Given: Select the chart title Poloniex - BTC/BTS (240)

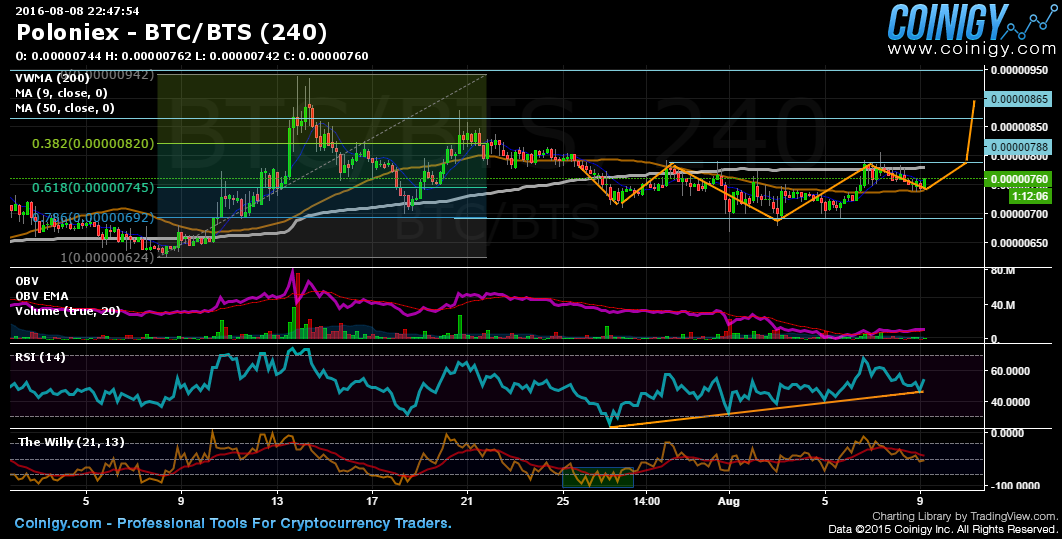Looking at the screenshot, I should click(x=172, y=32).
